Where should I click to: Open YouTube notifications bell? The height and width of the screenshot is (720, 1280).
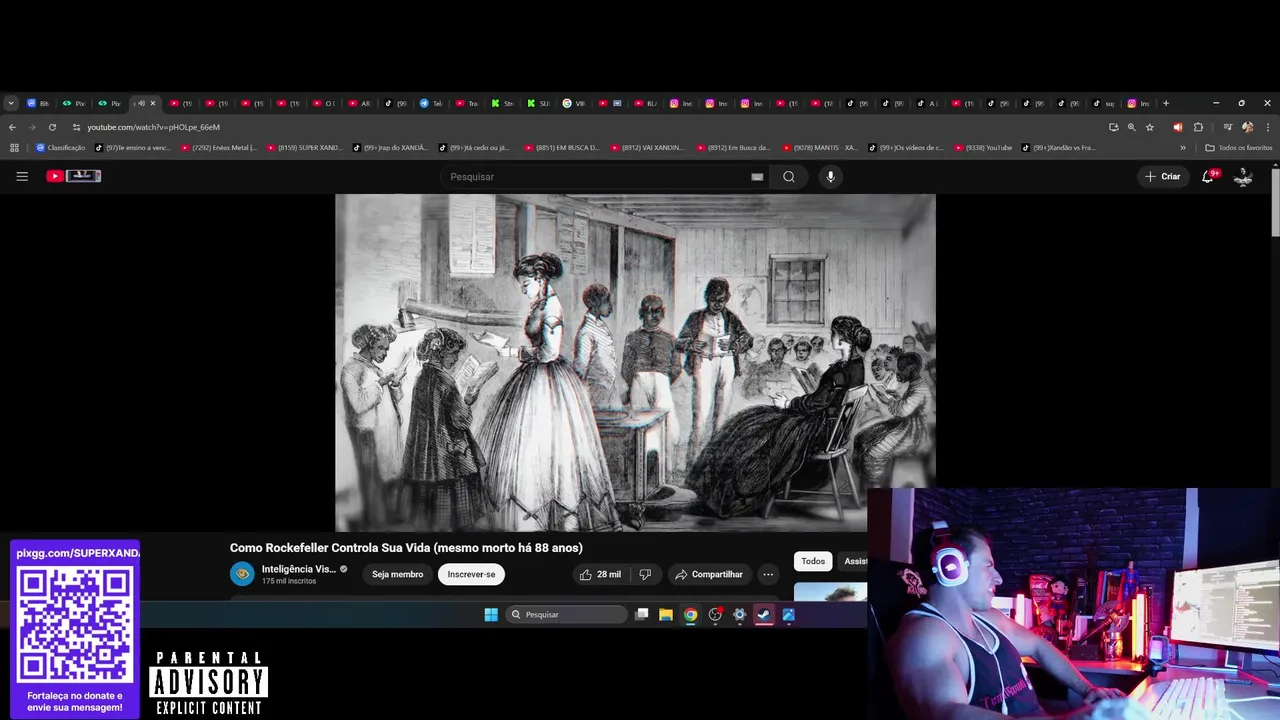click(x=1208, y=176)
